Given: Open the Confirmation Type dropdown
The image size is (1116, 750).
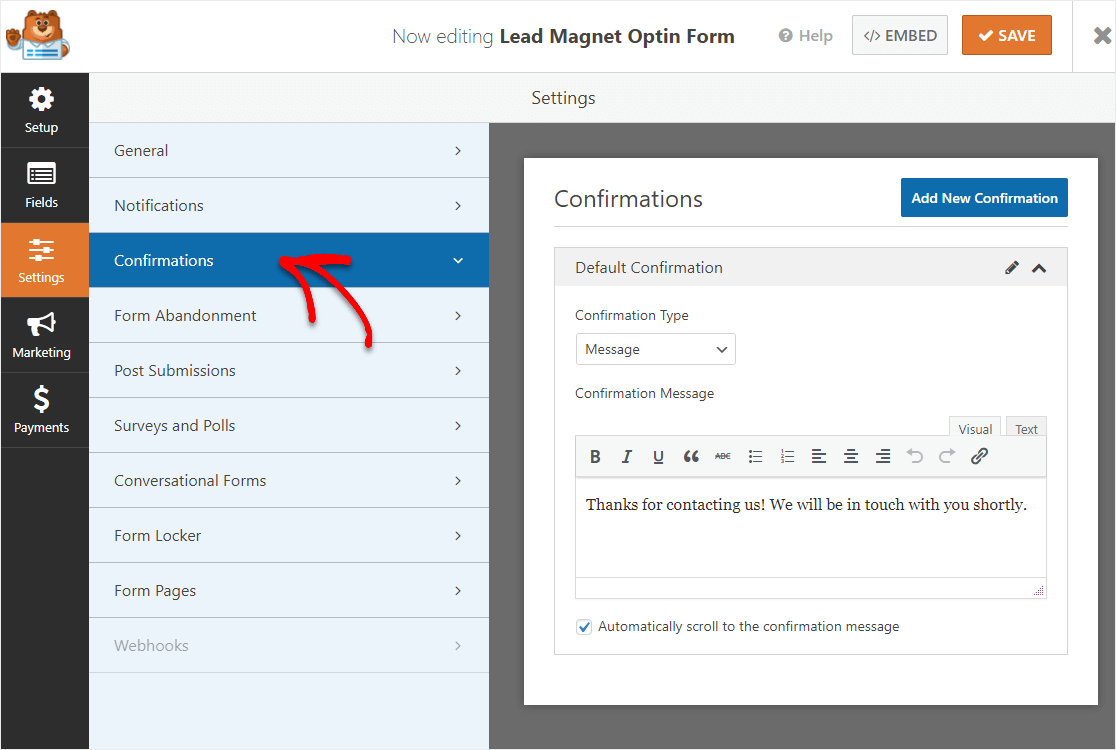Looking at the screenshot, I should click(655, 349).
